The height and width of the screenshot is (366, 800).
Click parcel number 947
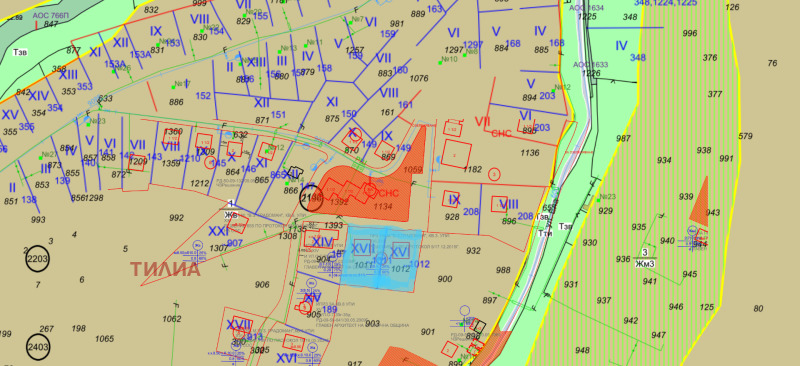pos(659,335)
